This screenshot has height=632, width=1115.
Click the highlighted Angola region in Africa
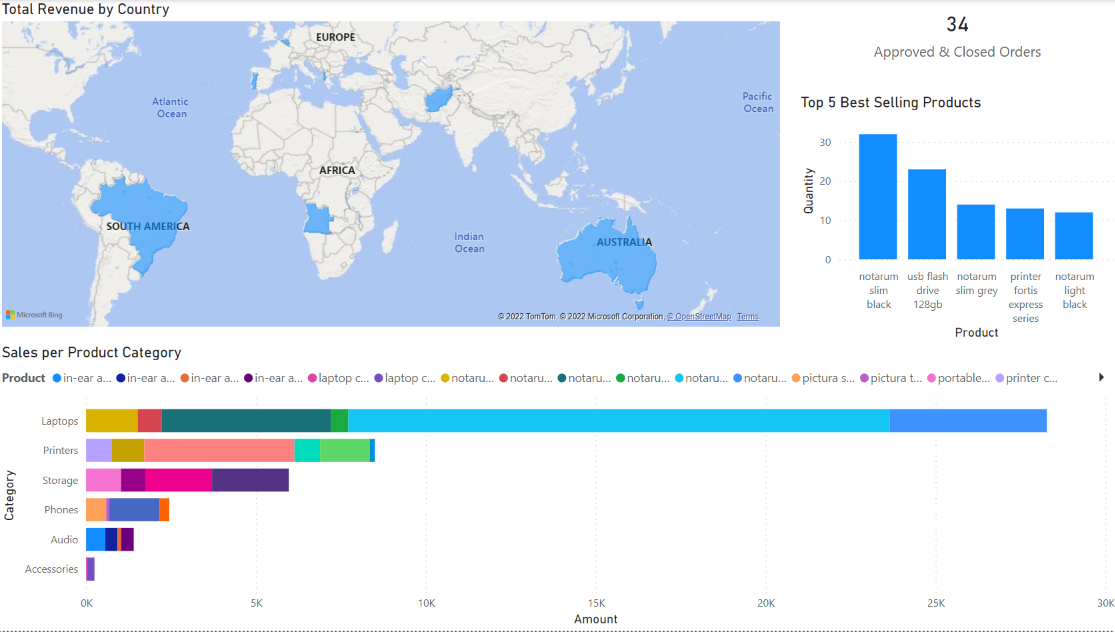coord(318,219)
